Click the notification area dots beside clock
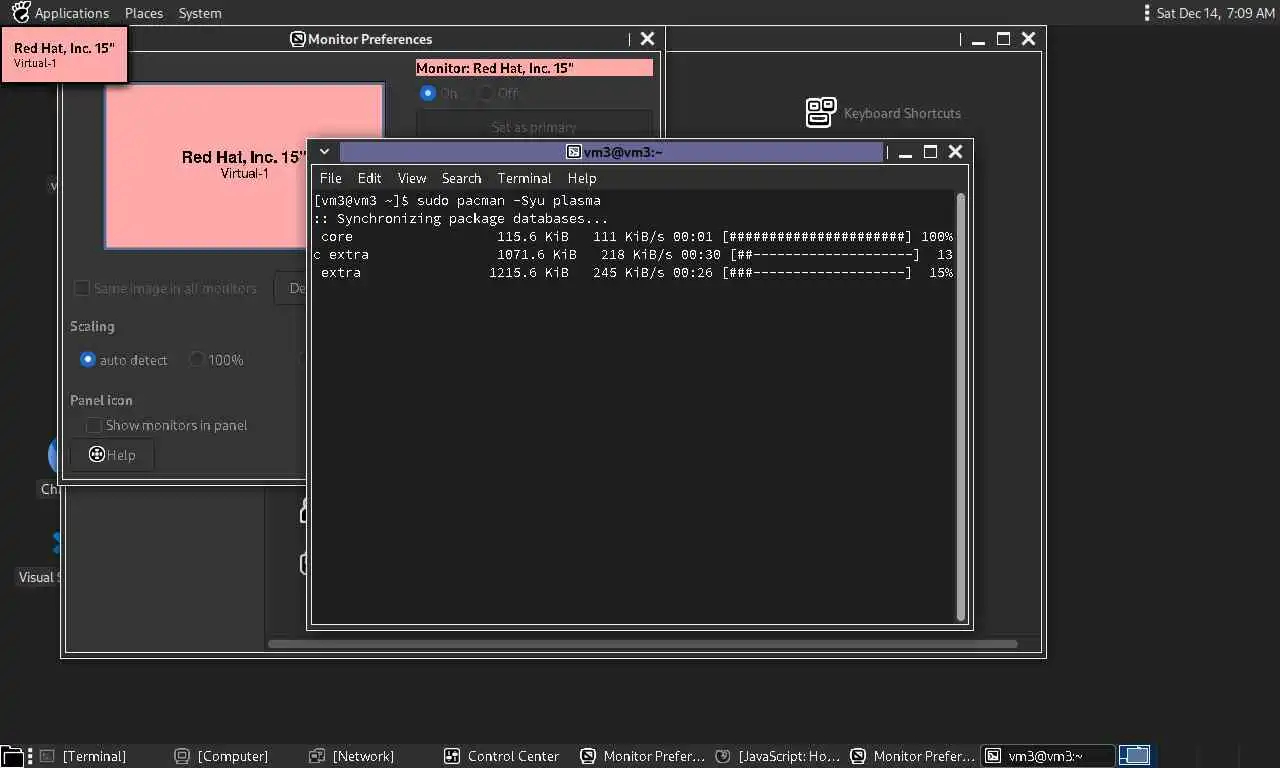This screenshot has height=768, width=1280. 1147,13
